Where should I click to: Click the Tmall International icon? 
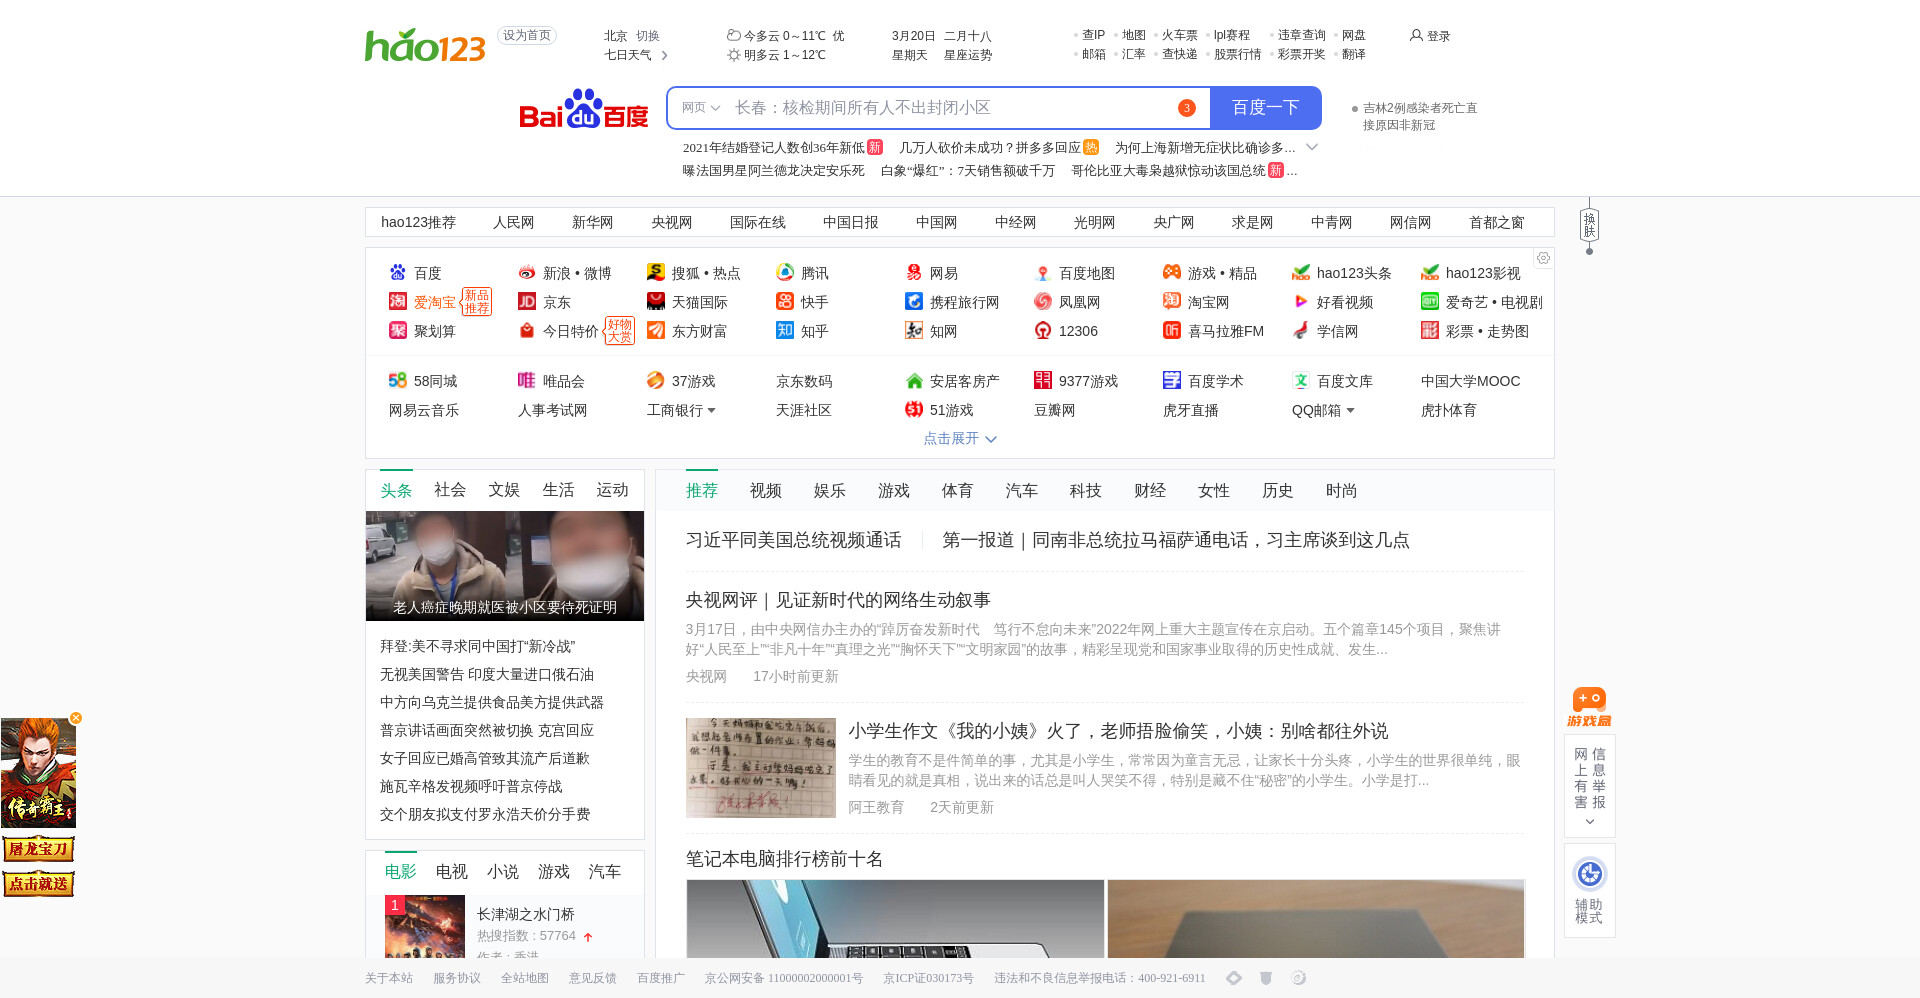coord(656,301)
